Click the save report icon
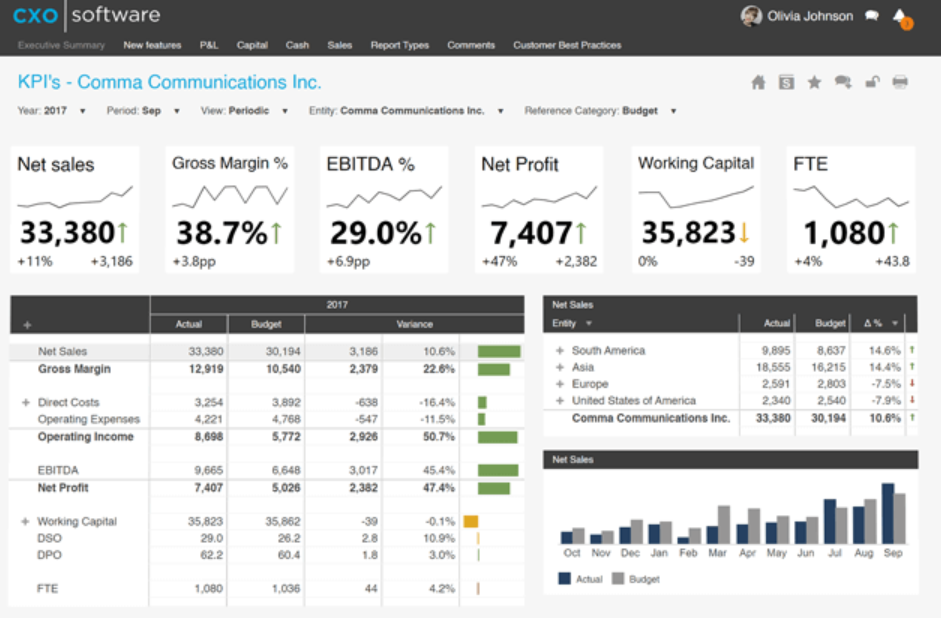Image resolution: width=941 pixels, height=618 pixels. (x=786, y=82)
